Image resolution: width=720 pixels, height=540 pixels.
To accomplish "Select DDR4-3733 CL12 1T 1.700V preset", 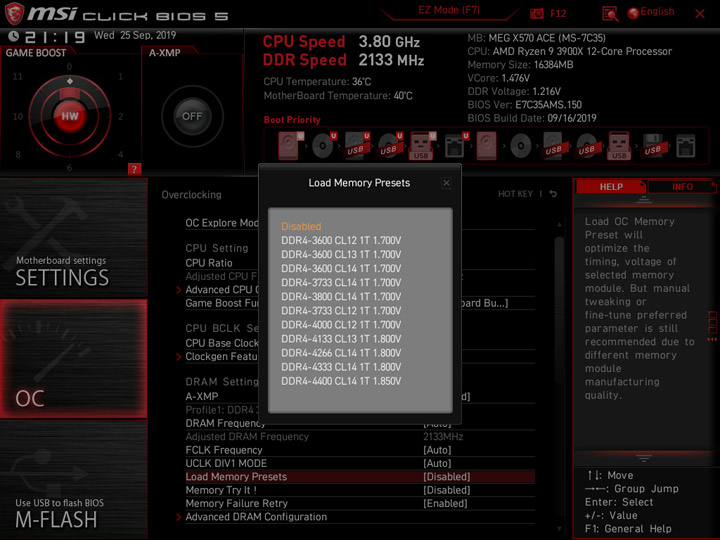I will click(341, 310).
